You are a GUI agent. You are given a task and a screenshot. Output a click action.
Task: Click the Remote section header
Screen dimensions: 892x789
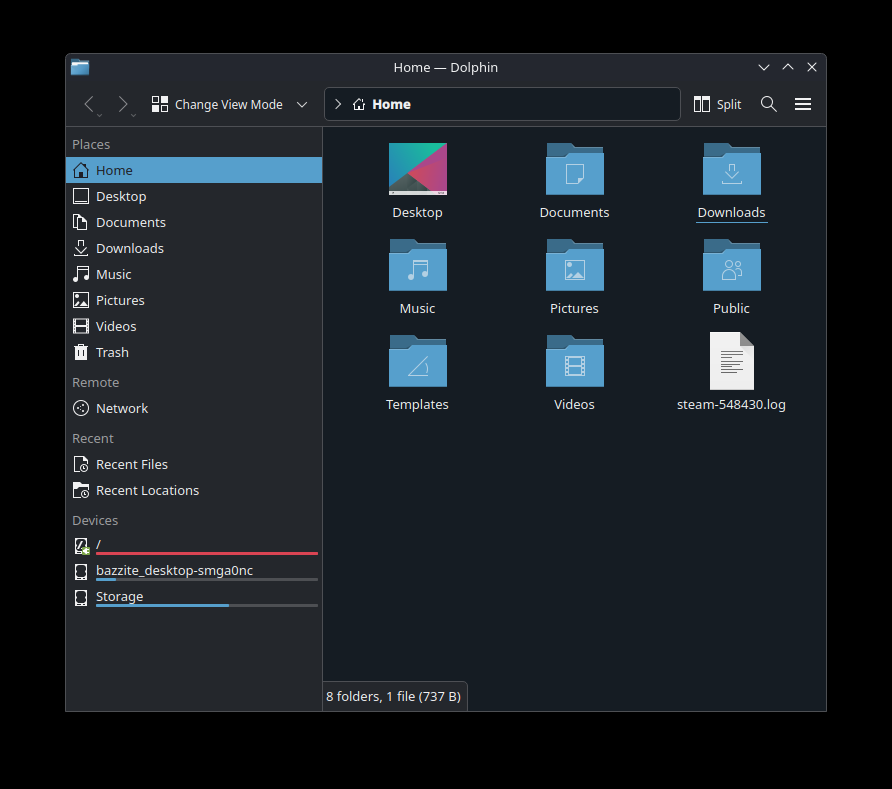[96, 382]
